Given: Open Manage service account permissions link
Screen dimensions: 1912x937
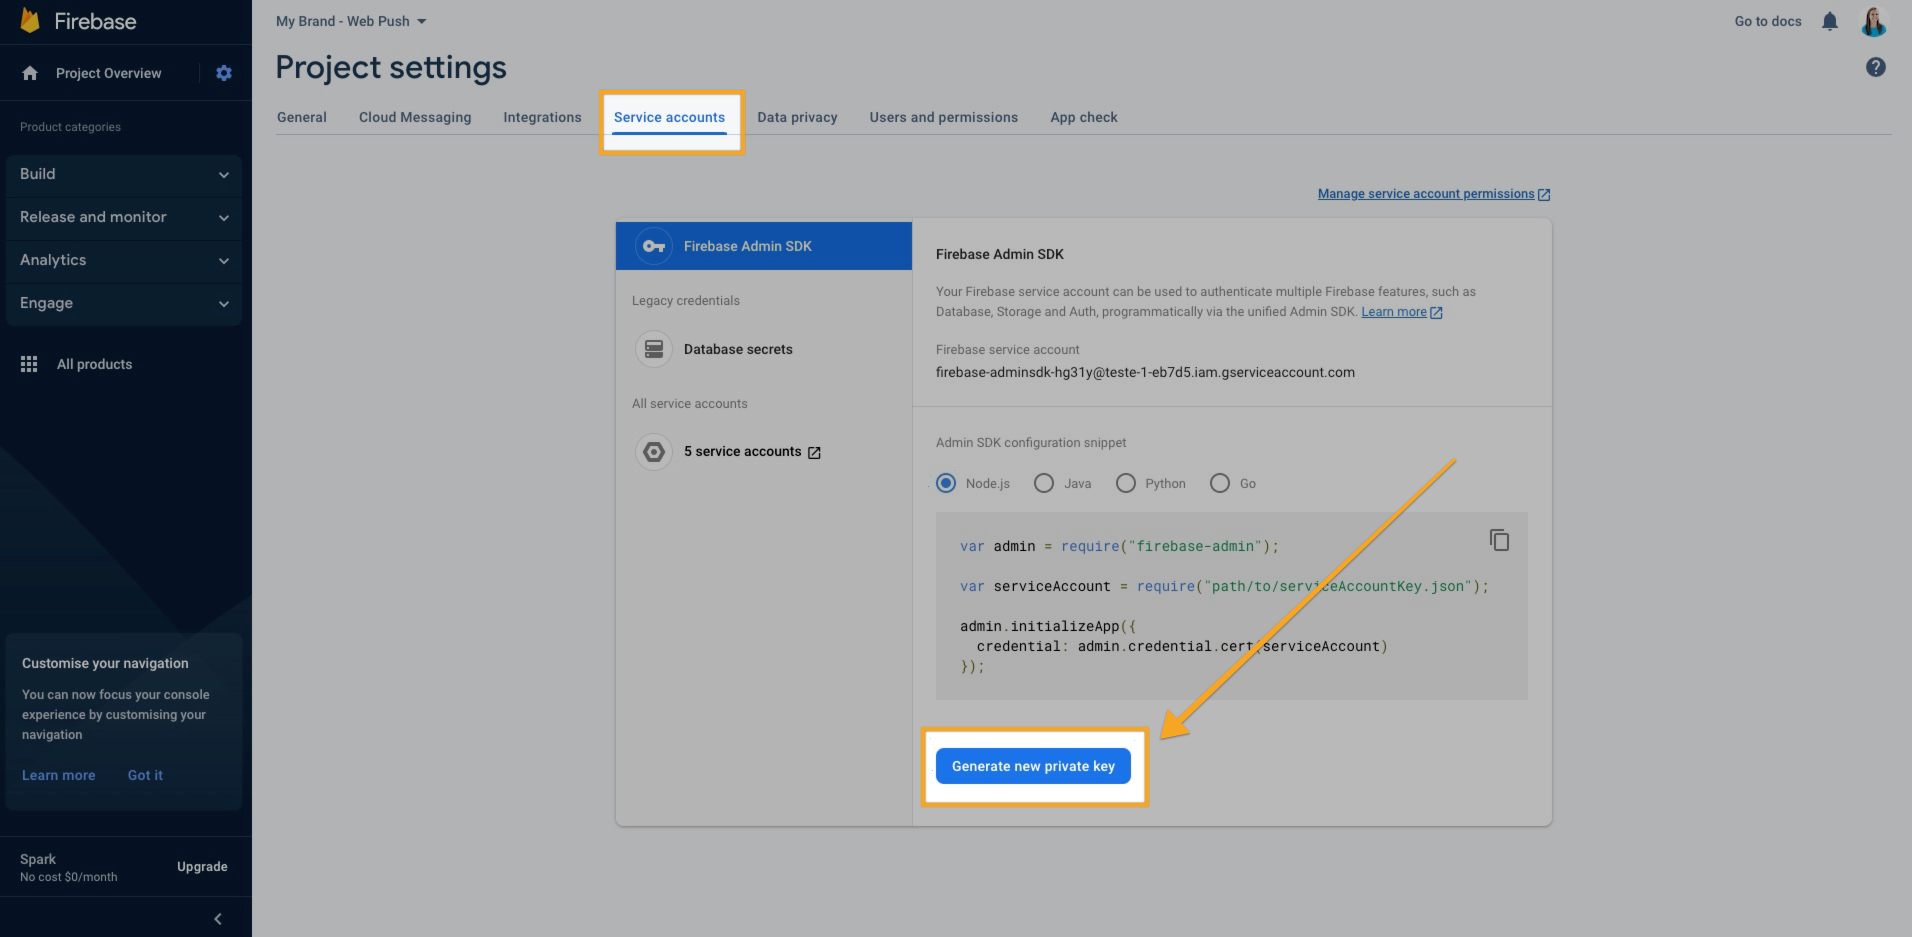Looking at the screenshot, I should [1425, 194].
